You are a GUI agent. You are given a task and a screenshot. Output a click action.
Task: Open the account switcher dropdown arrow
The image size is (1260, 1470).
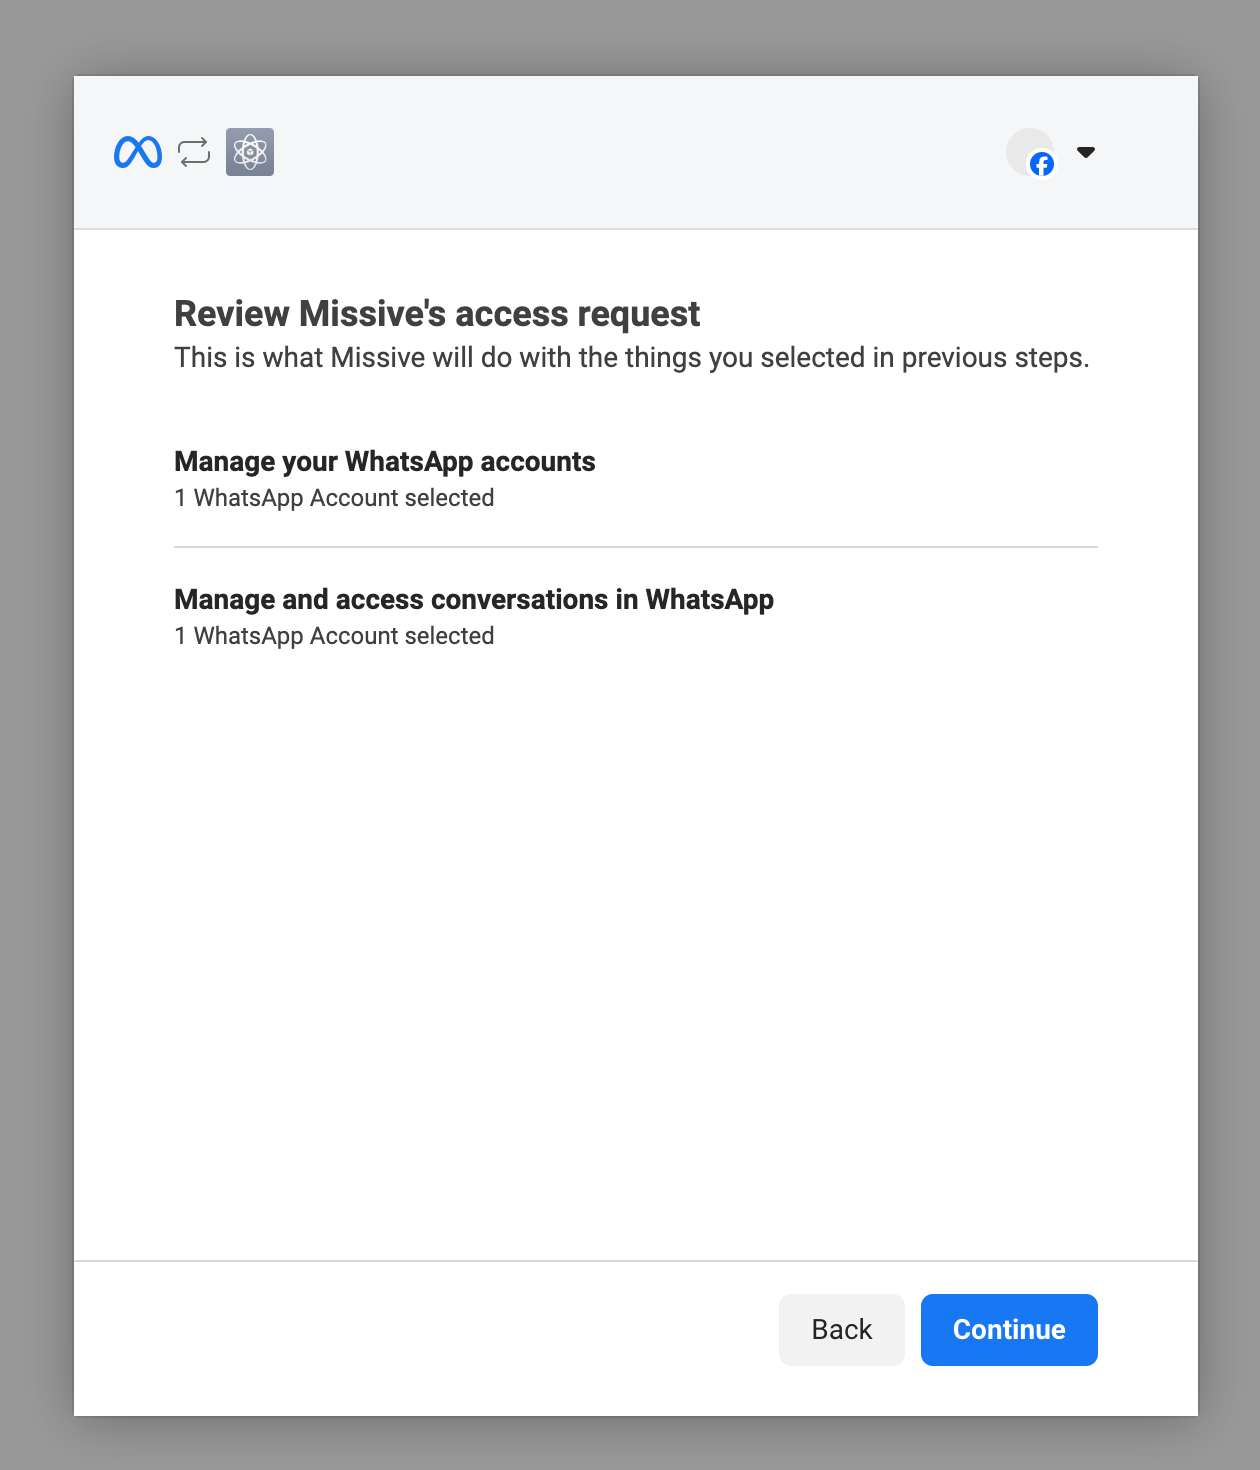click(1086, 153)
